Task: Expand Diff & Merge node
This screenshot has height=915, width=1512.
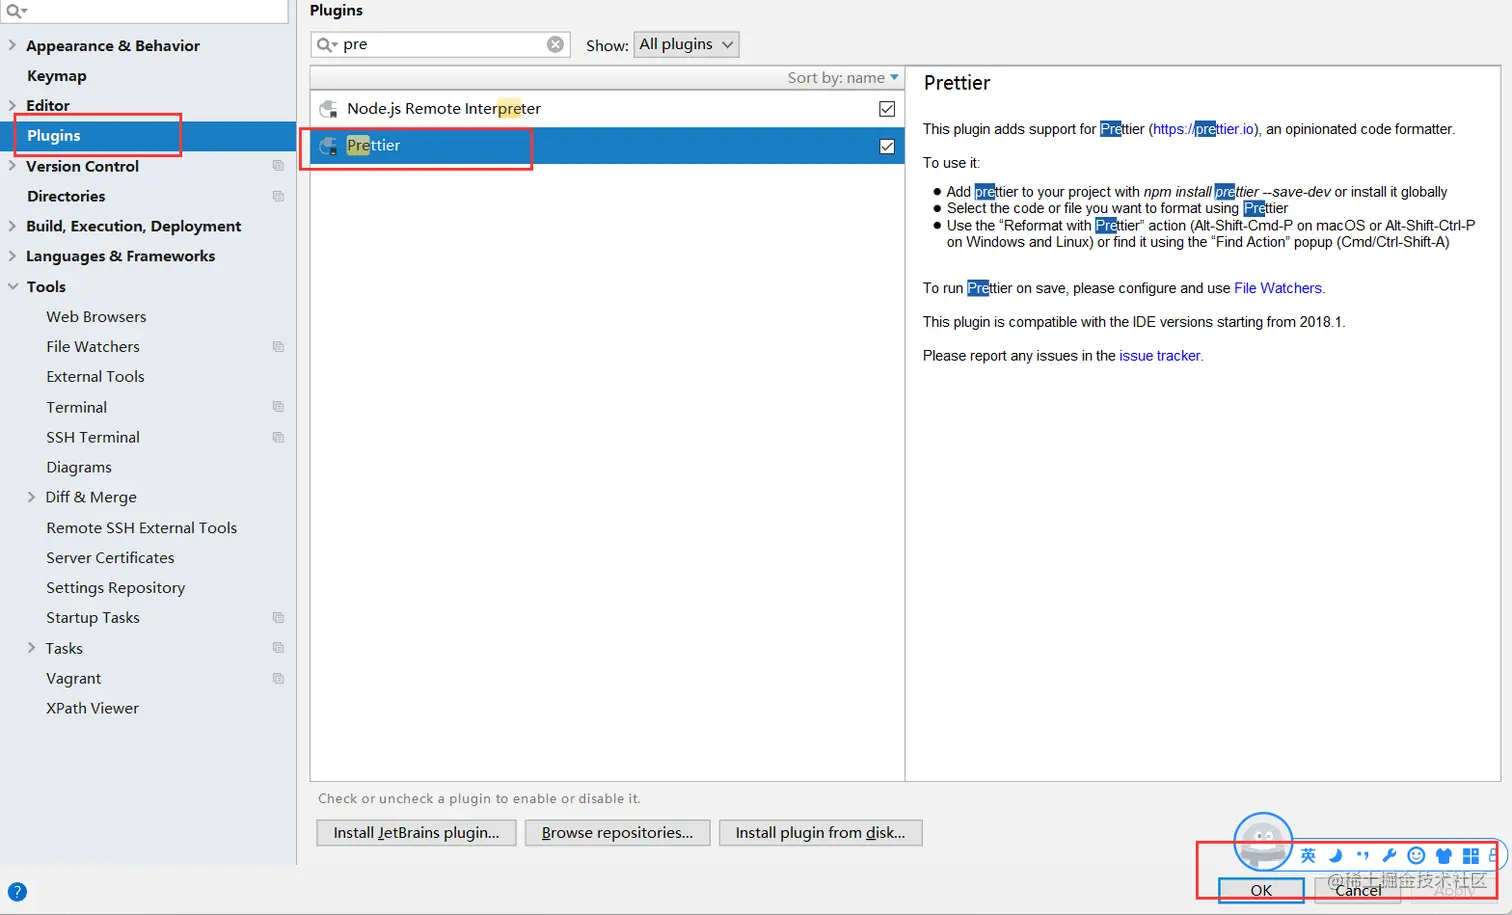Action: [x=31, y=497]
